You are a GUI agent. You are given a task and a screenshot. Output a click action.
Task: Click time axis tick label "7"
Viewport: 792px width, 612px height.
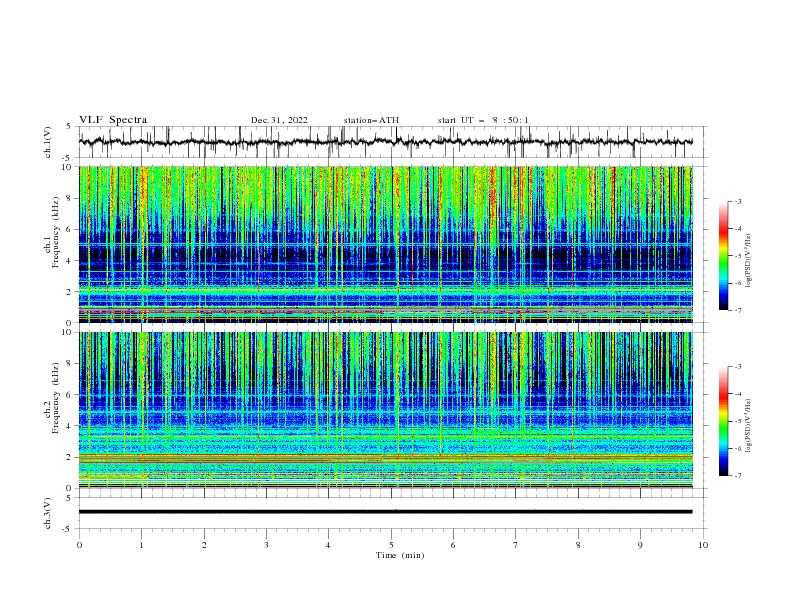[516, 545]
